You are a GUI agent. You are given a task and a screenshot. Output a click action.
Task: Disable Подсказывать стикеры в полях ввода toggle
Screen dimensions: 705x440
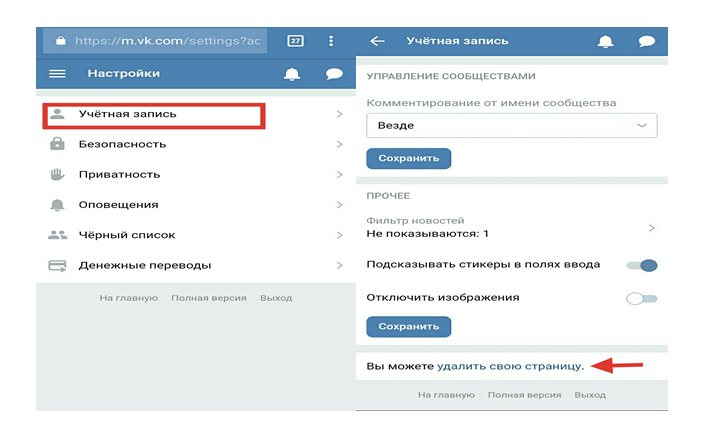pyautogui.click(x=642, y=266)
